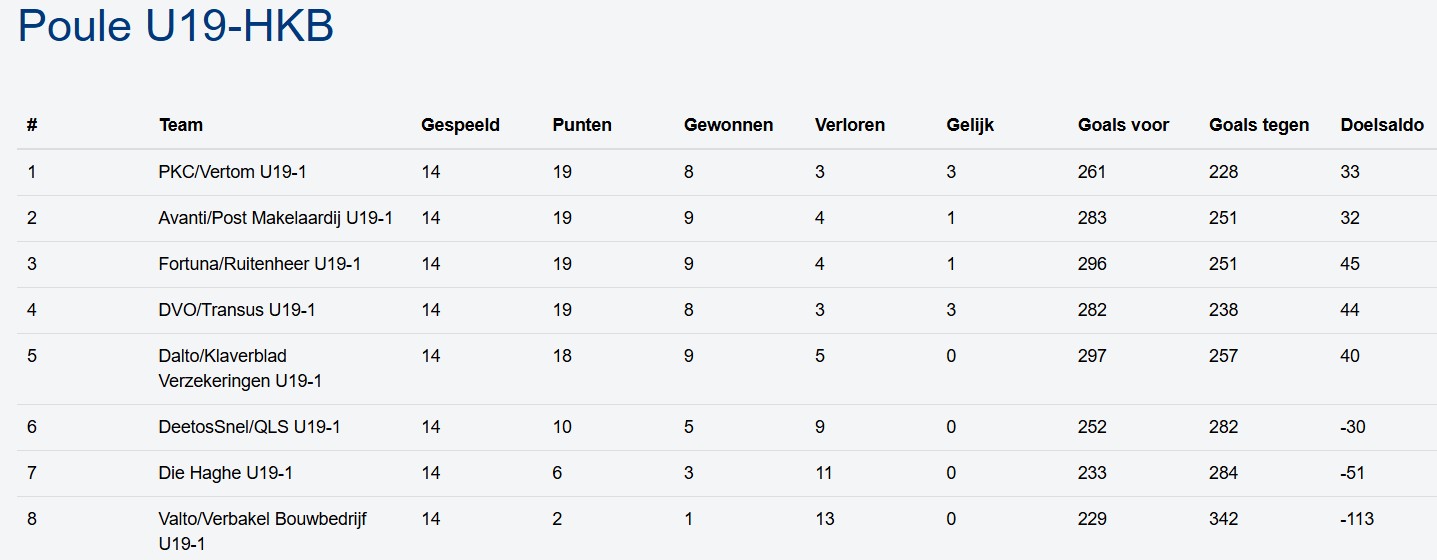The width and height of the screenshot is (1437, 560).
Task: Open the PKC/Vertom U19-1 team
Action: click(232, 172)
